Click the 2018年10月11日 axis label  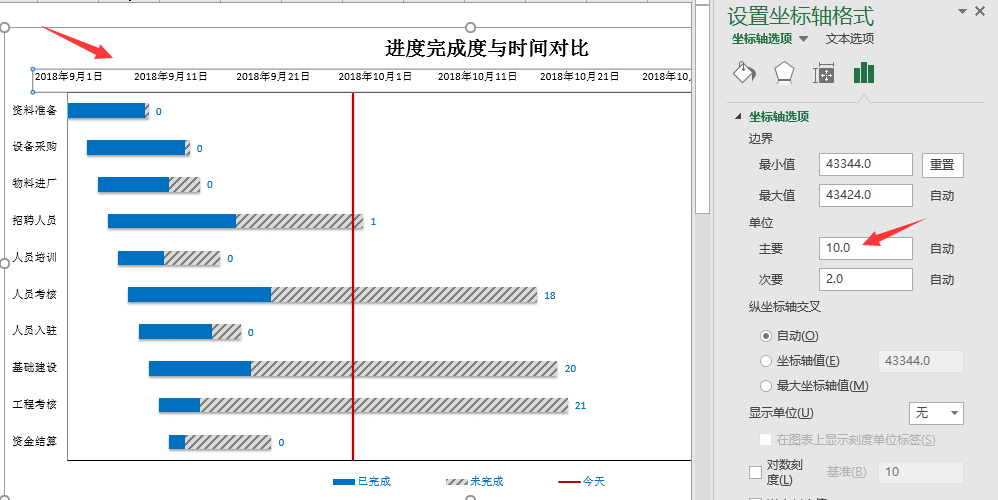477,76
